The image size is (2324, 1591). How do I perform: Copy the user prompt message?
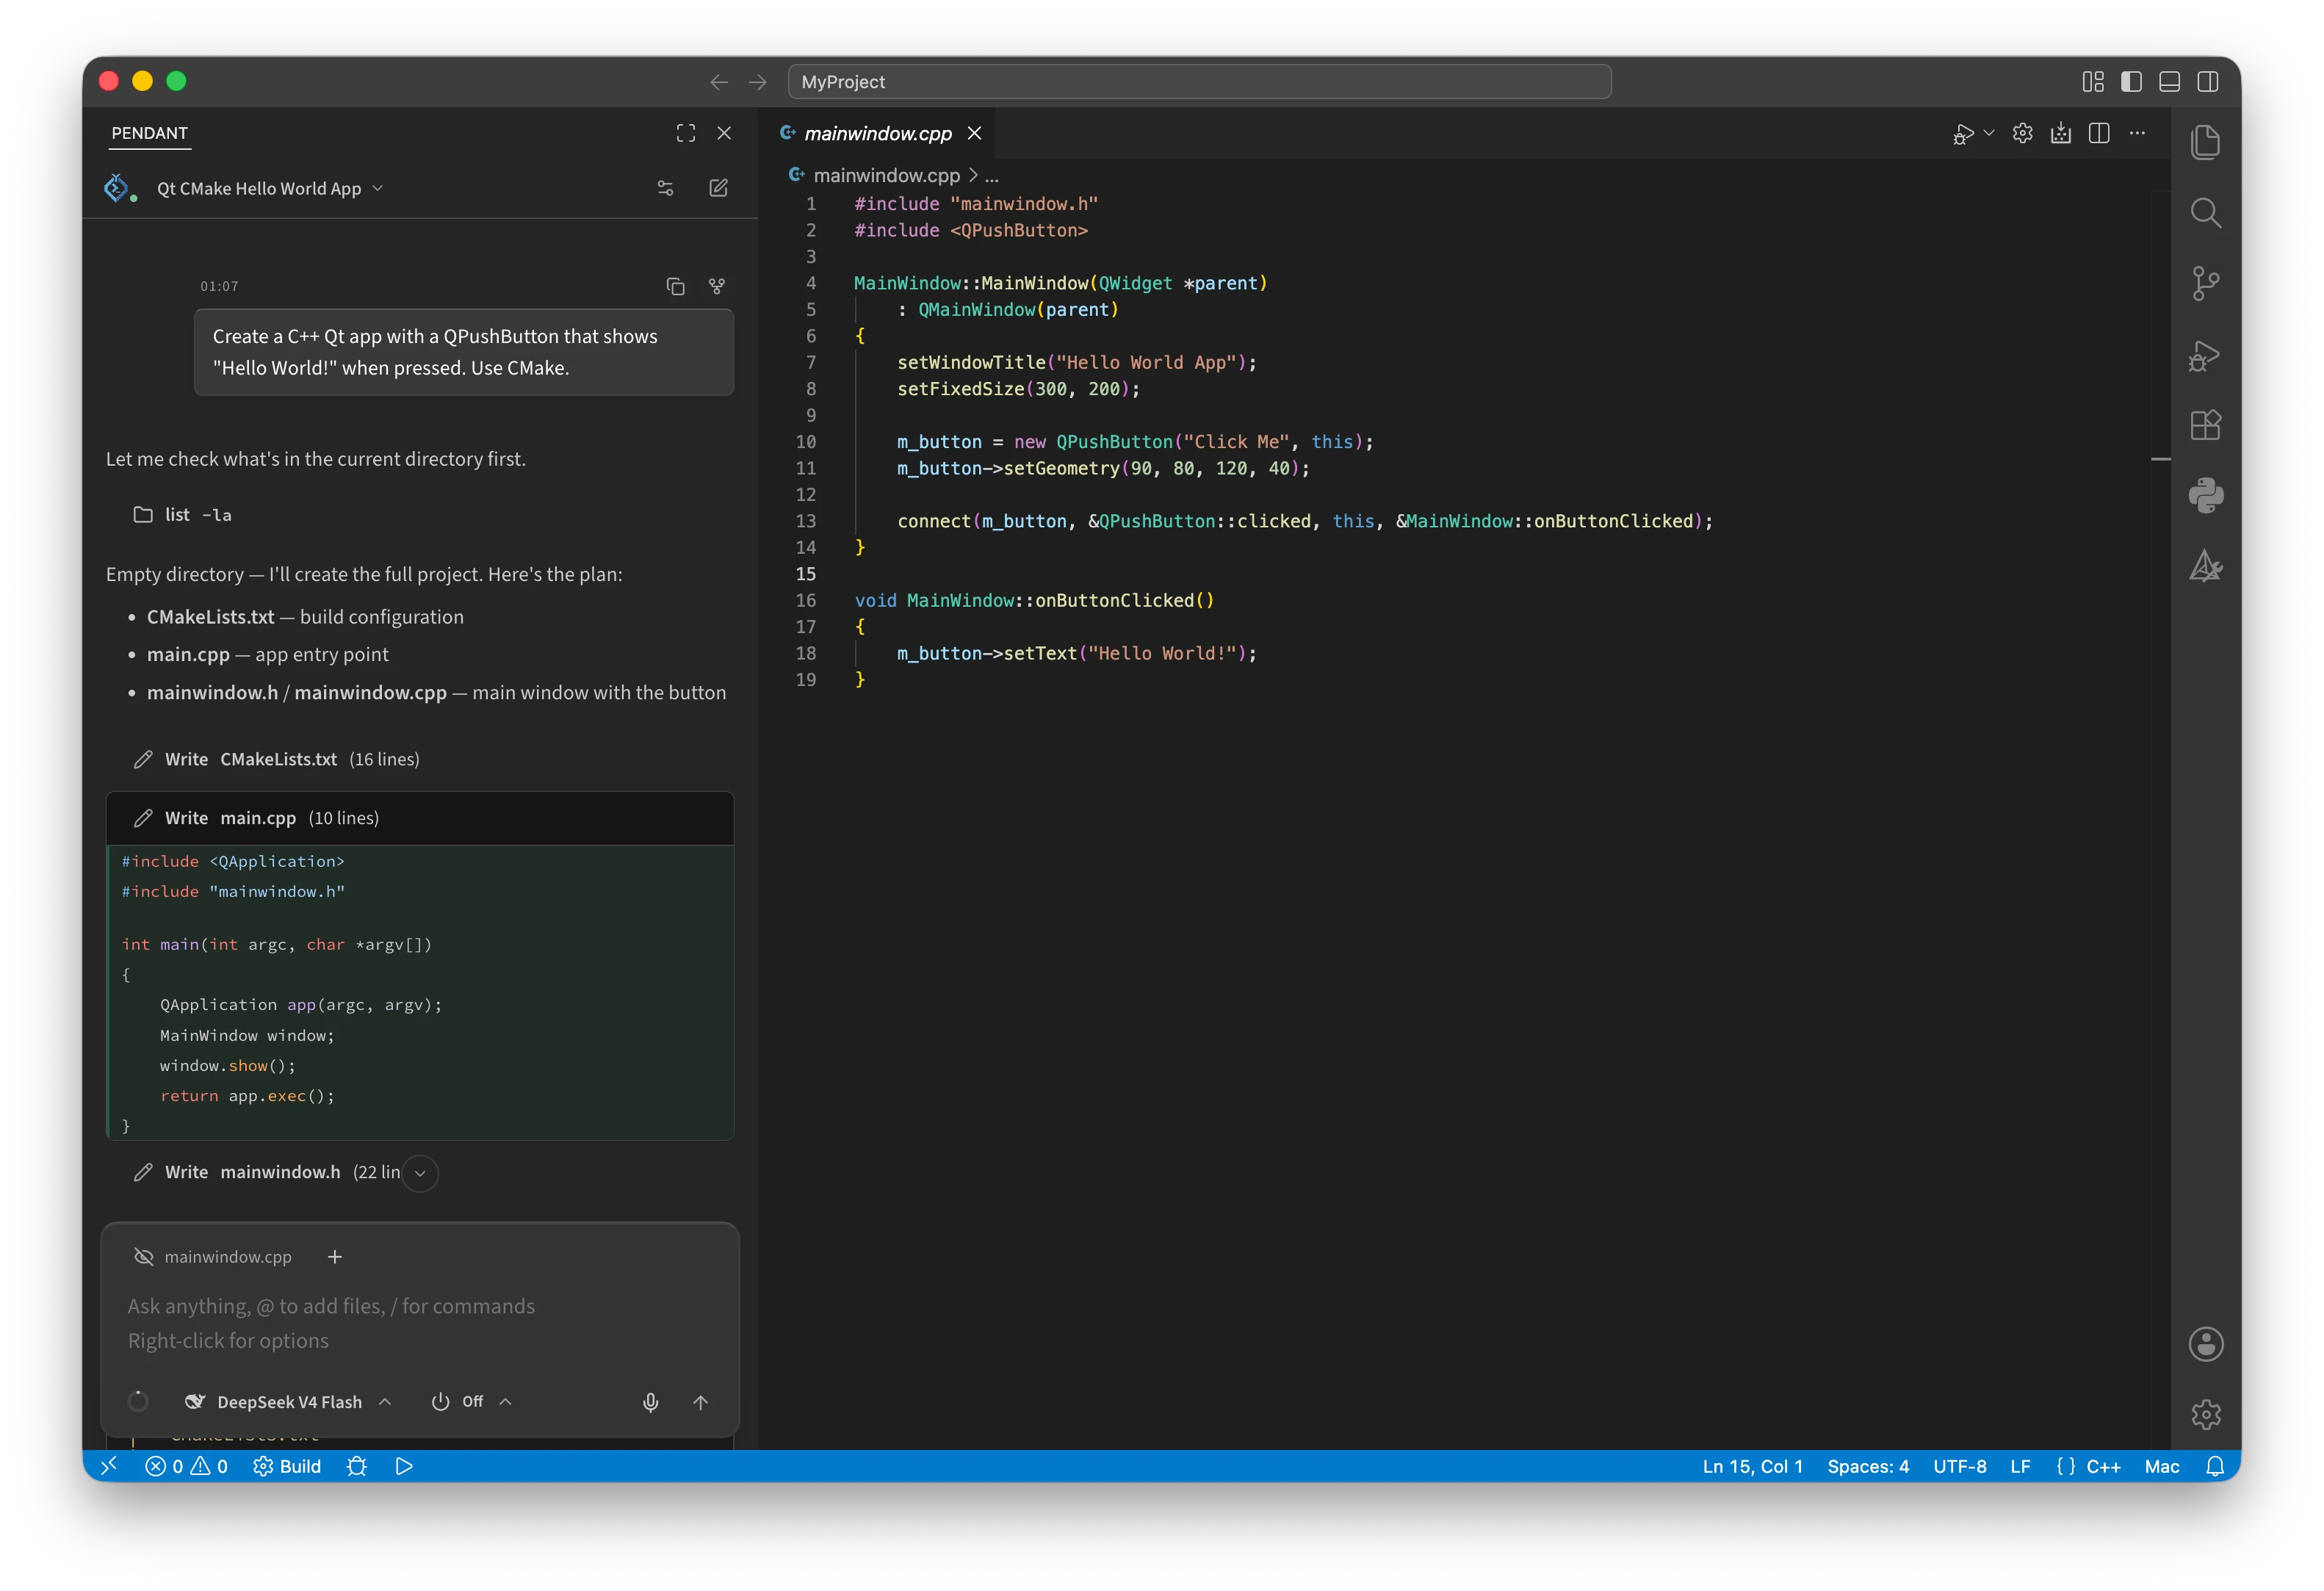coord(676,287)
